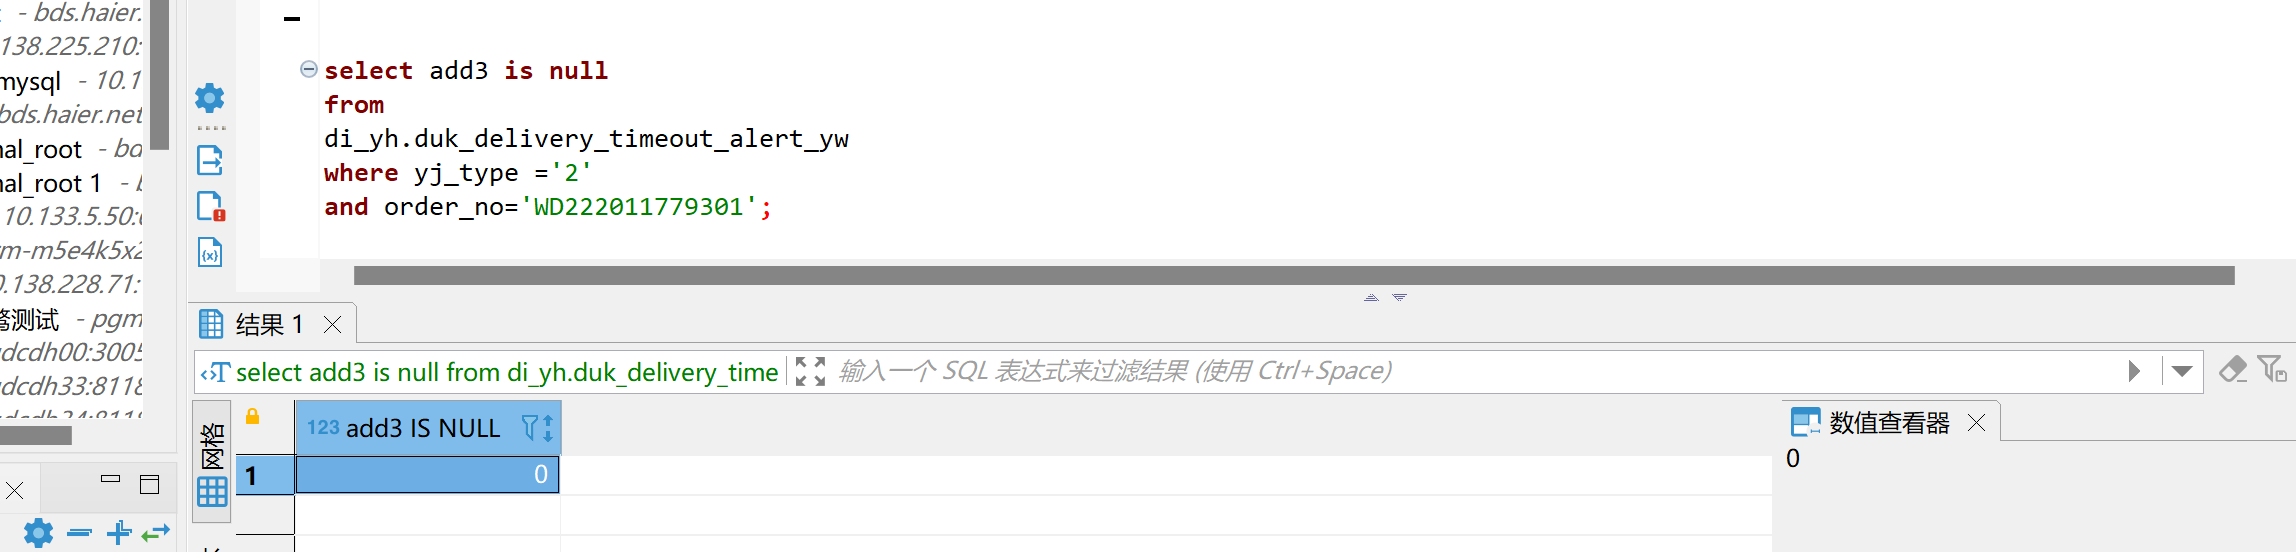Click the grid view icon in results
This screenshot has height=552, width=2296.
212,492
